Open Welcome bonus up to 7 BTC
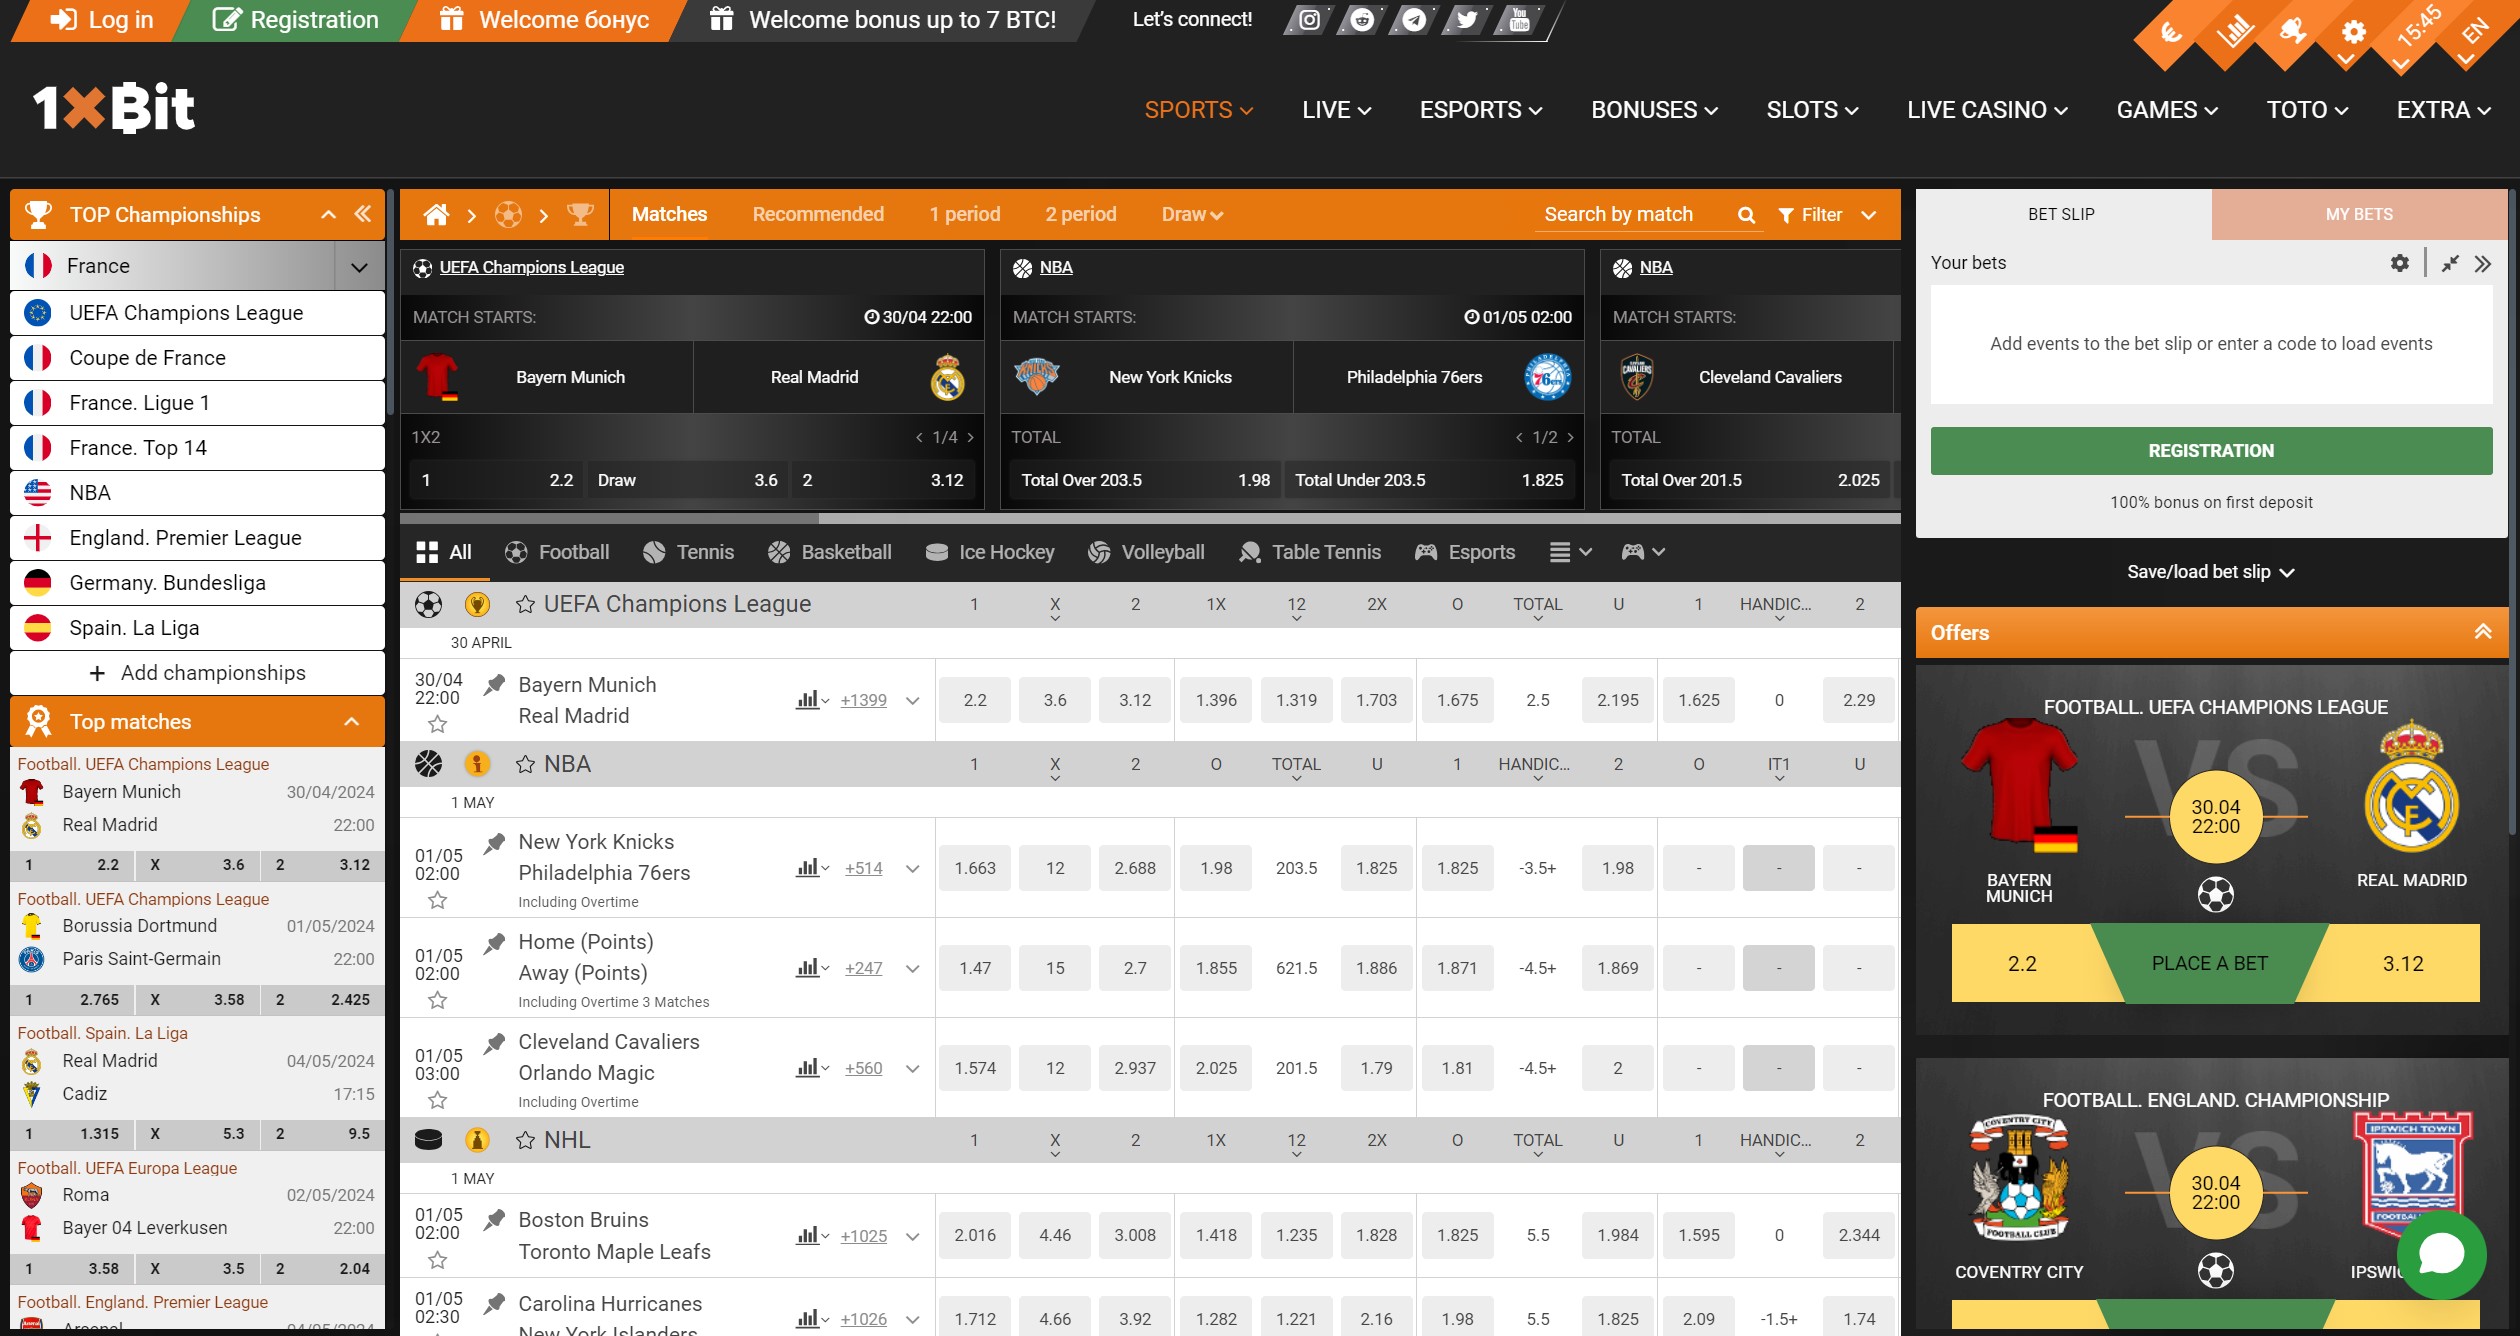2520x1336 pixels. coord(882,20)
